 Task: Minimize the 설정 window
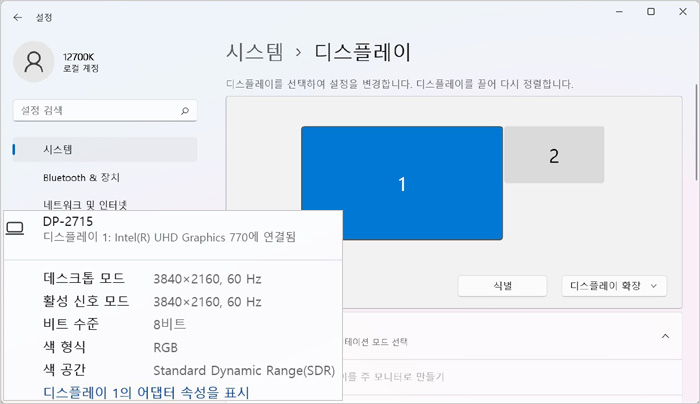point(619,12)
